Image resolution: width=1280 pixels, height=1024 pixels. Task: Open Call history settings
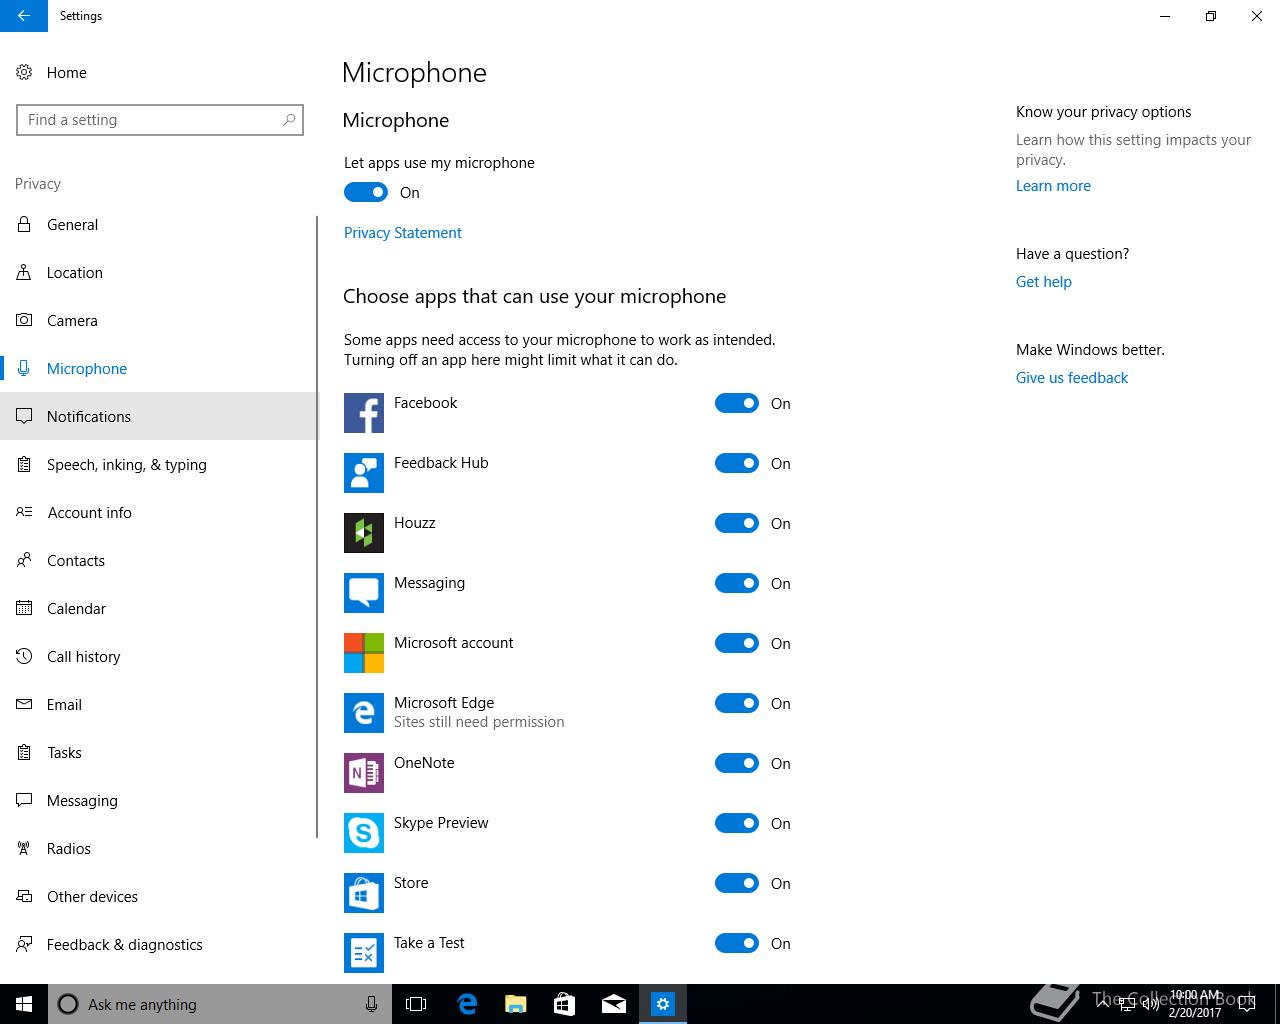pos(158,656)
